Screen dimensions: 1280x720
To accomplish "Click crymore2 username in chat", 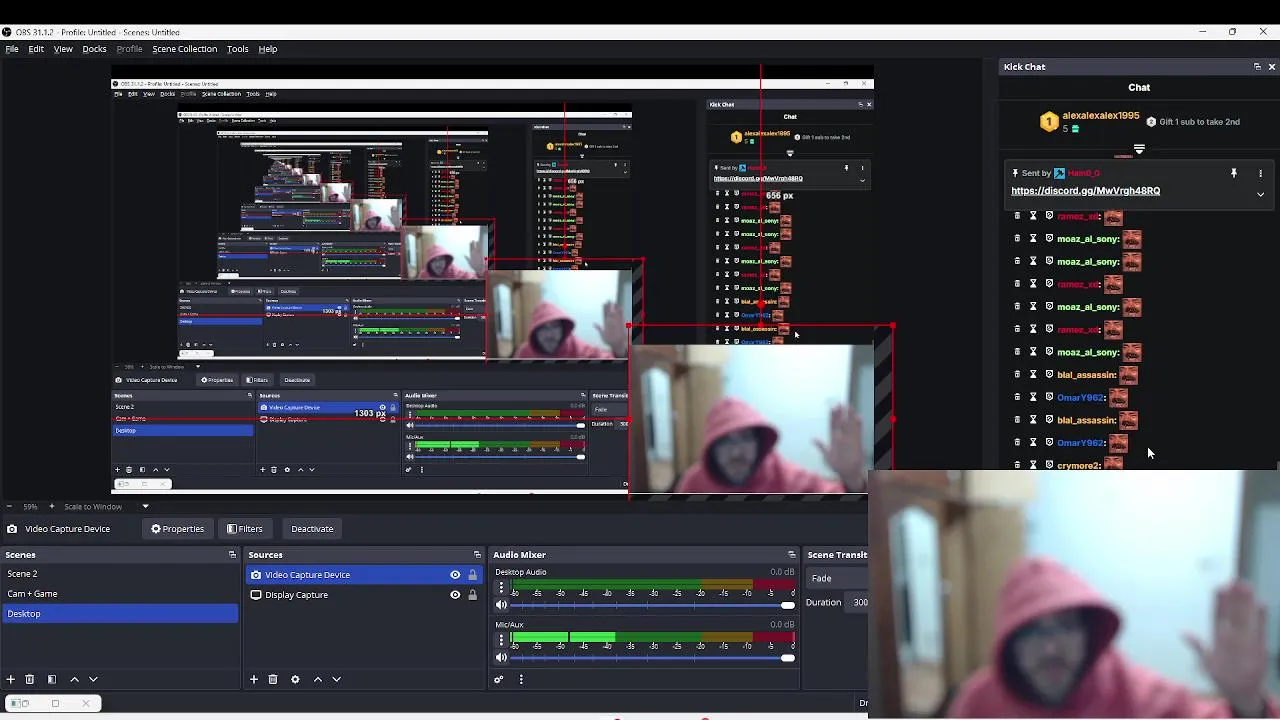I will (x=1079, y=465).
